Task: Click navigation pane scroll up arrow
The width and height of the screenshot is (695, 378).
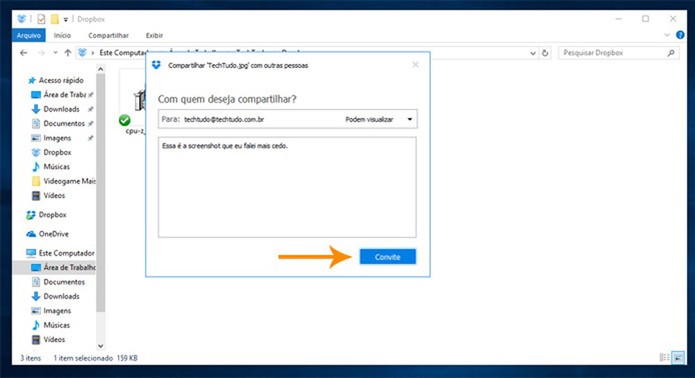Action: click(101, 69)
